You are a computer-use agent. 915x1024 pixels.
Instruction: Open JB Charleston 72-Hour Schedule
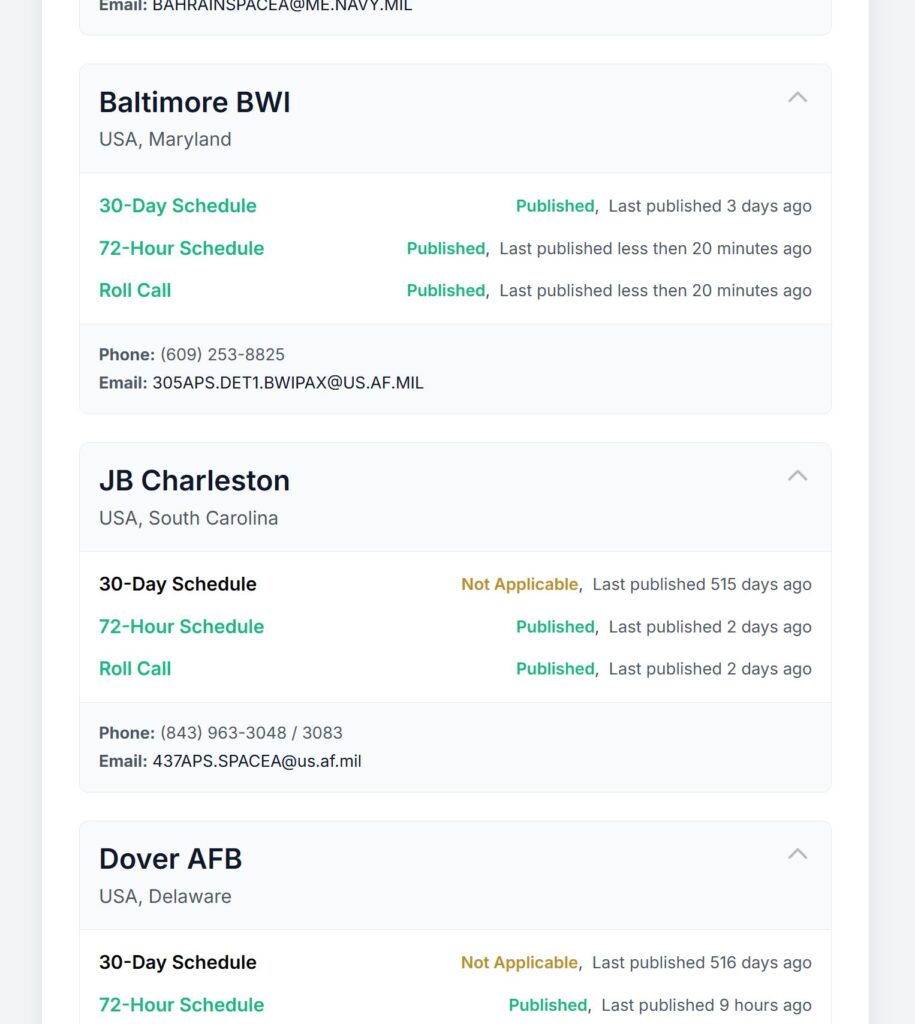(181, 627)
